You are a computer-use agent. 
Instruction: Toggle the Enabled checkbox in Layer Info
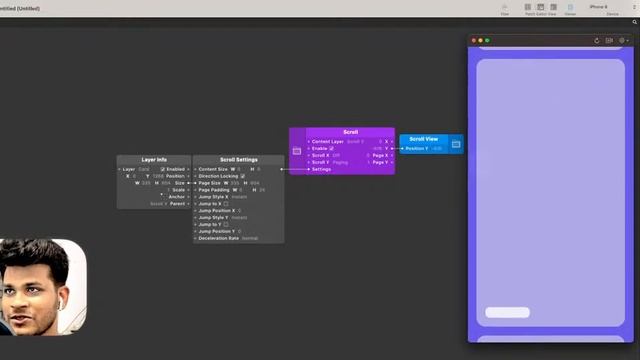(163, 169)
